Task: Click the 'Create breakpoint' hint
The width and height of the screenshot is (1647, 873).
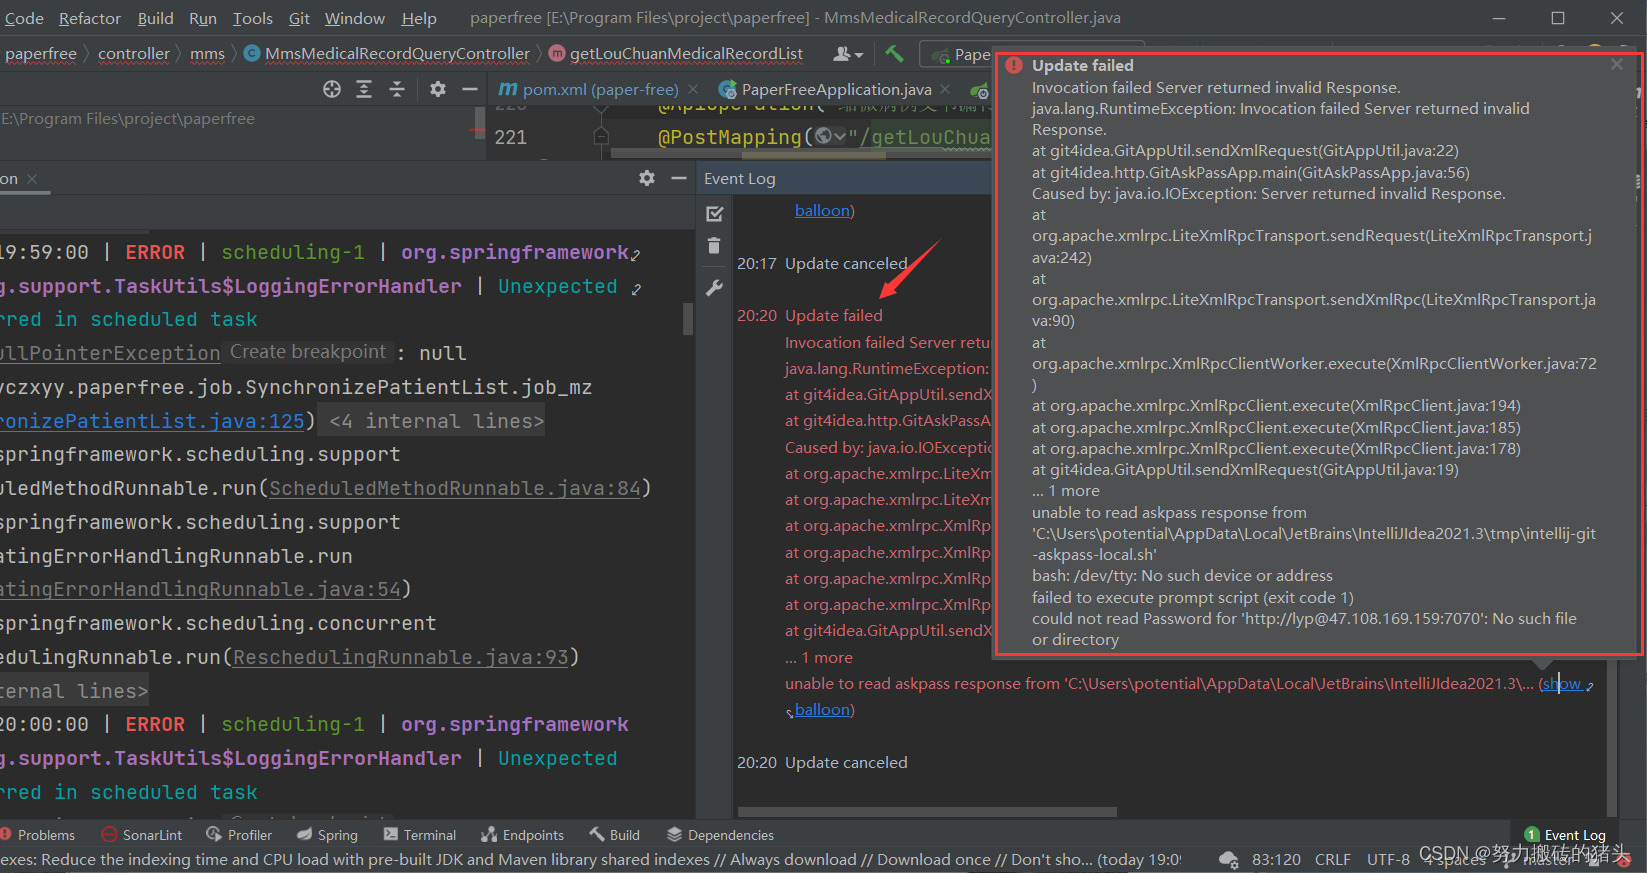Action: (x=307, y=352)
